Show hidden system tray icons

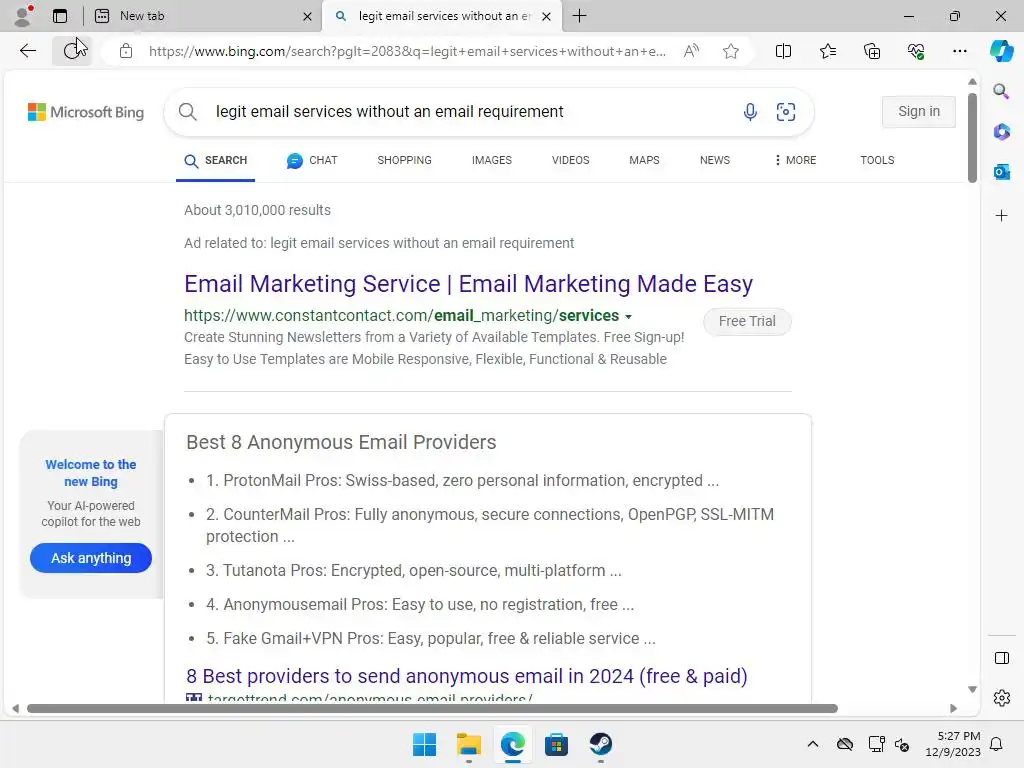point(812,744)
